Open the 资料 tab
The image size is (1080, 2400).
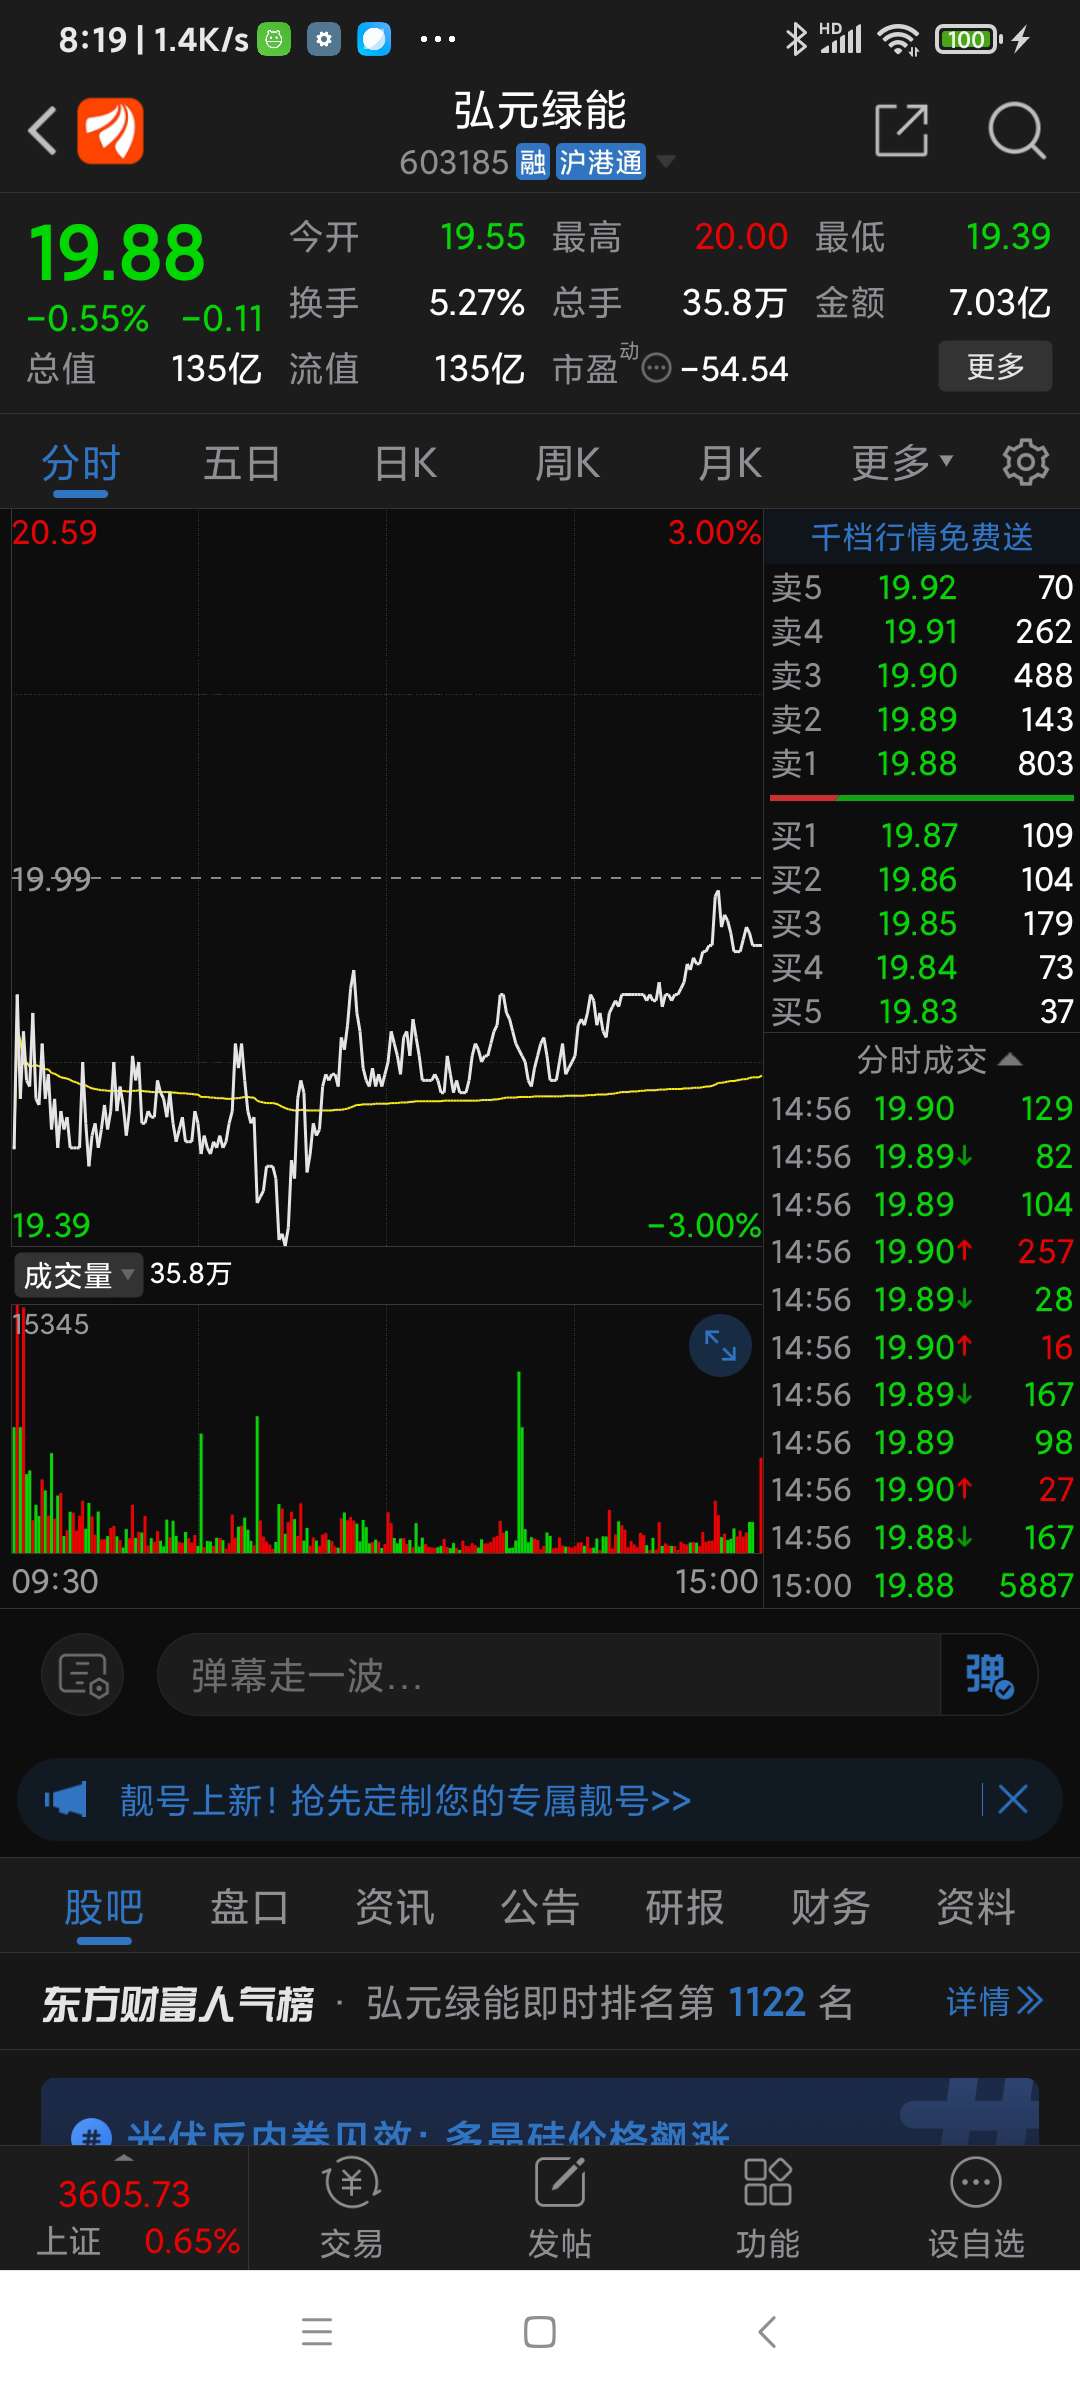975,1907
